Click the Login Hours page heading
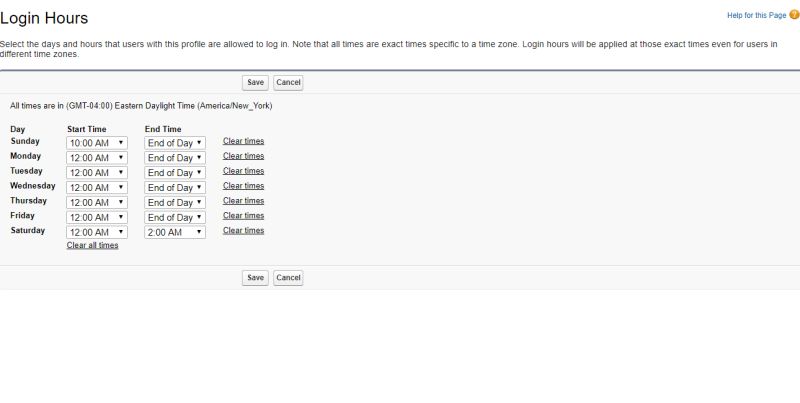This screenshot has height=403, width=800. [44, 18]
